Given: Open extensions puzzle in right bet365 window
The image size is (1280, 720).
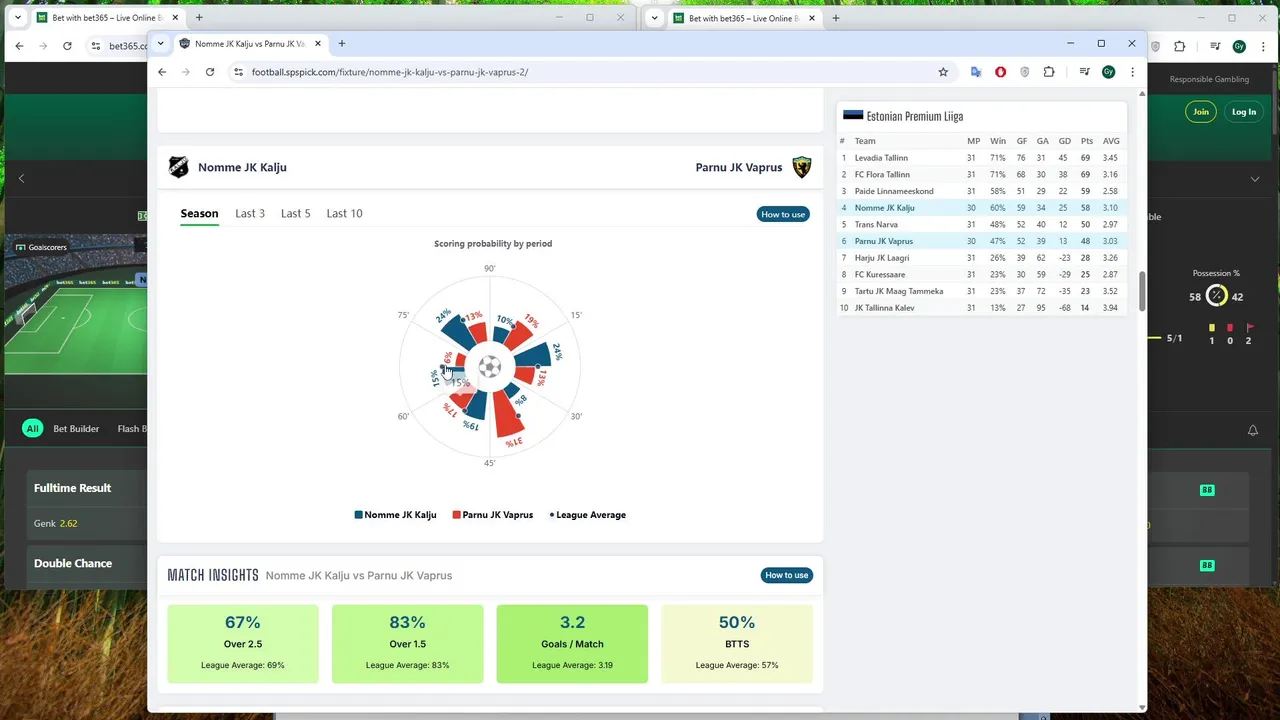Looking at the screenshot, I should coord(1179,46).
